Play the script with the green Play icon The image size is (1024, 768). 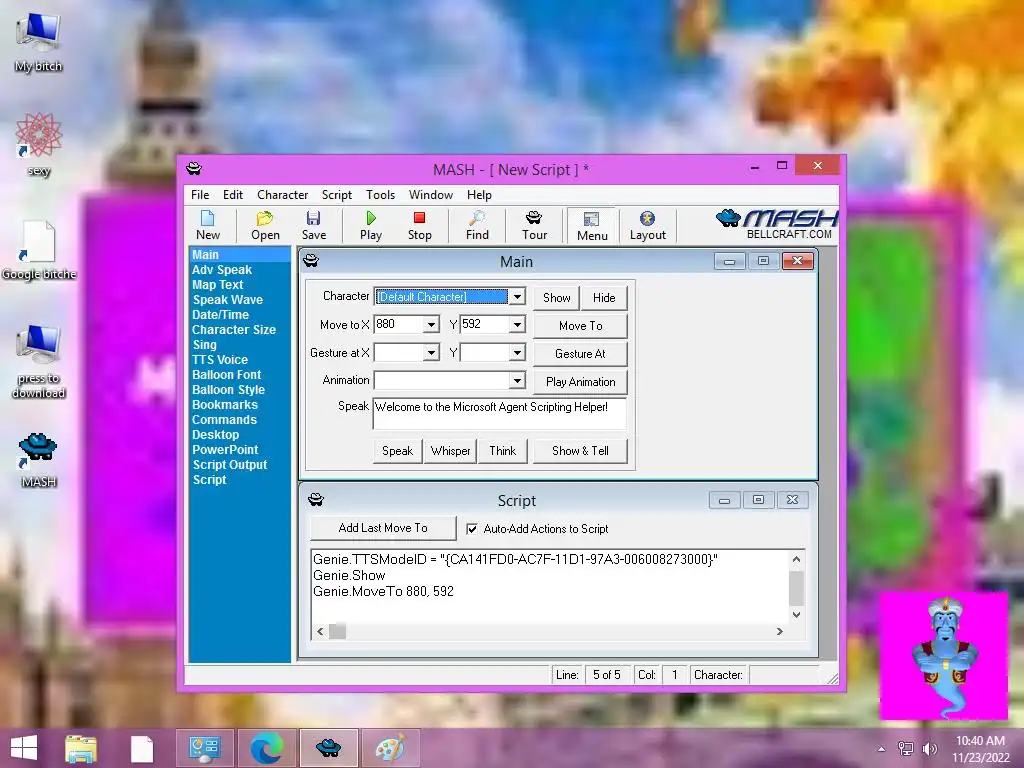click(370, 225)
